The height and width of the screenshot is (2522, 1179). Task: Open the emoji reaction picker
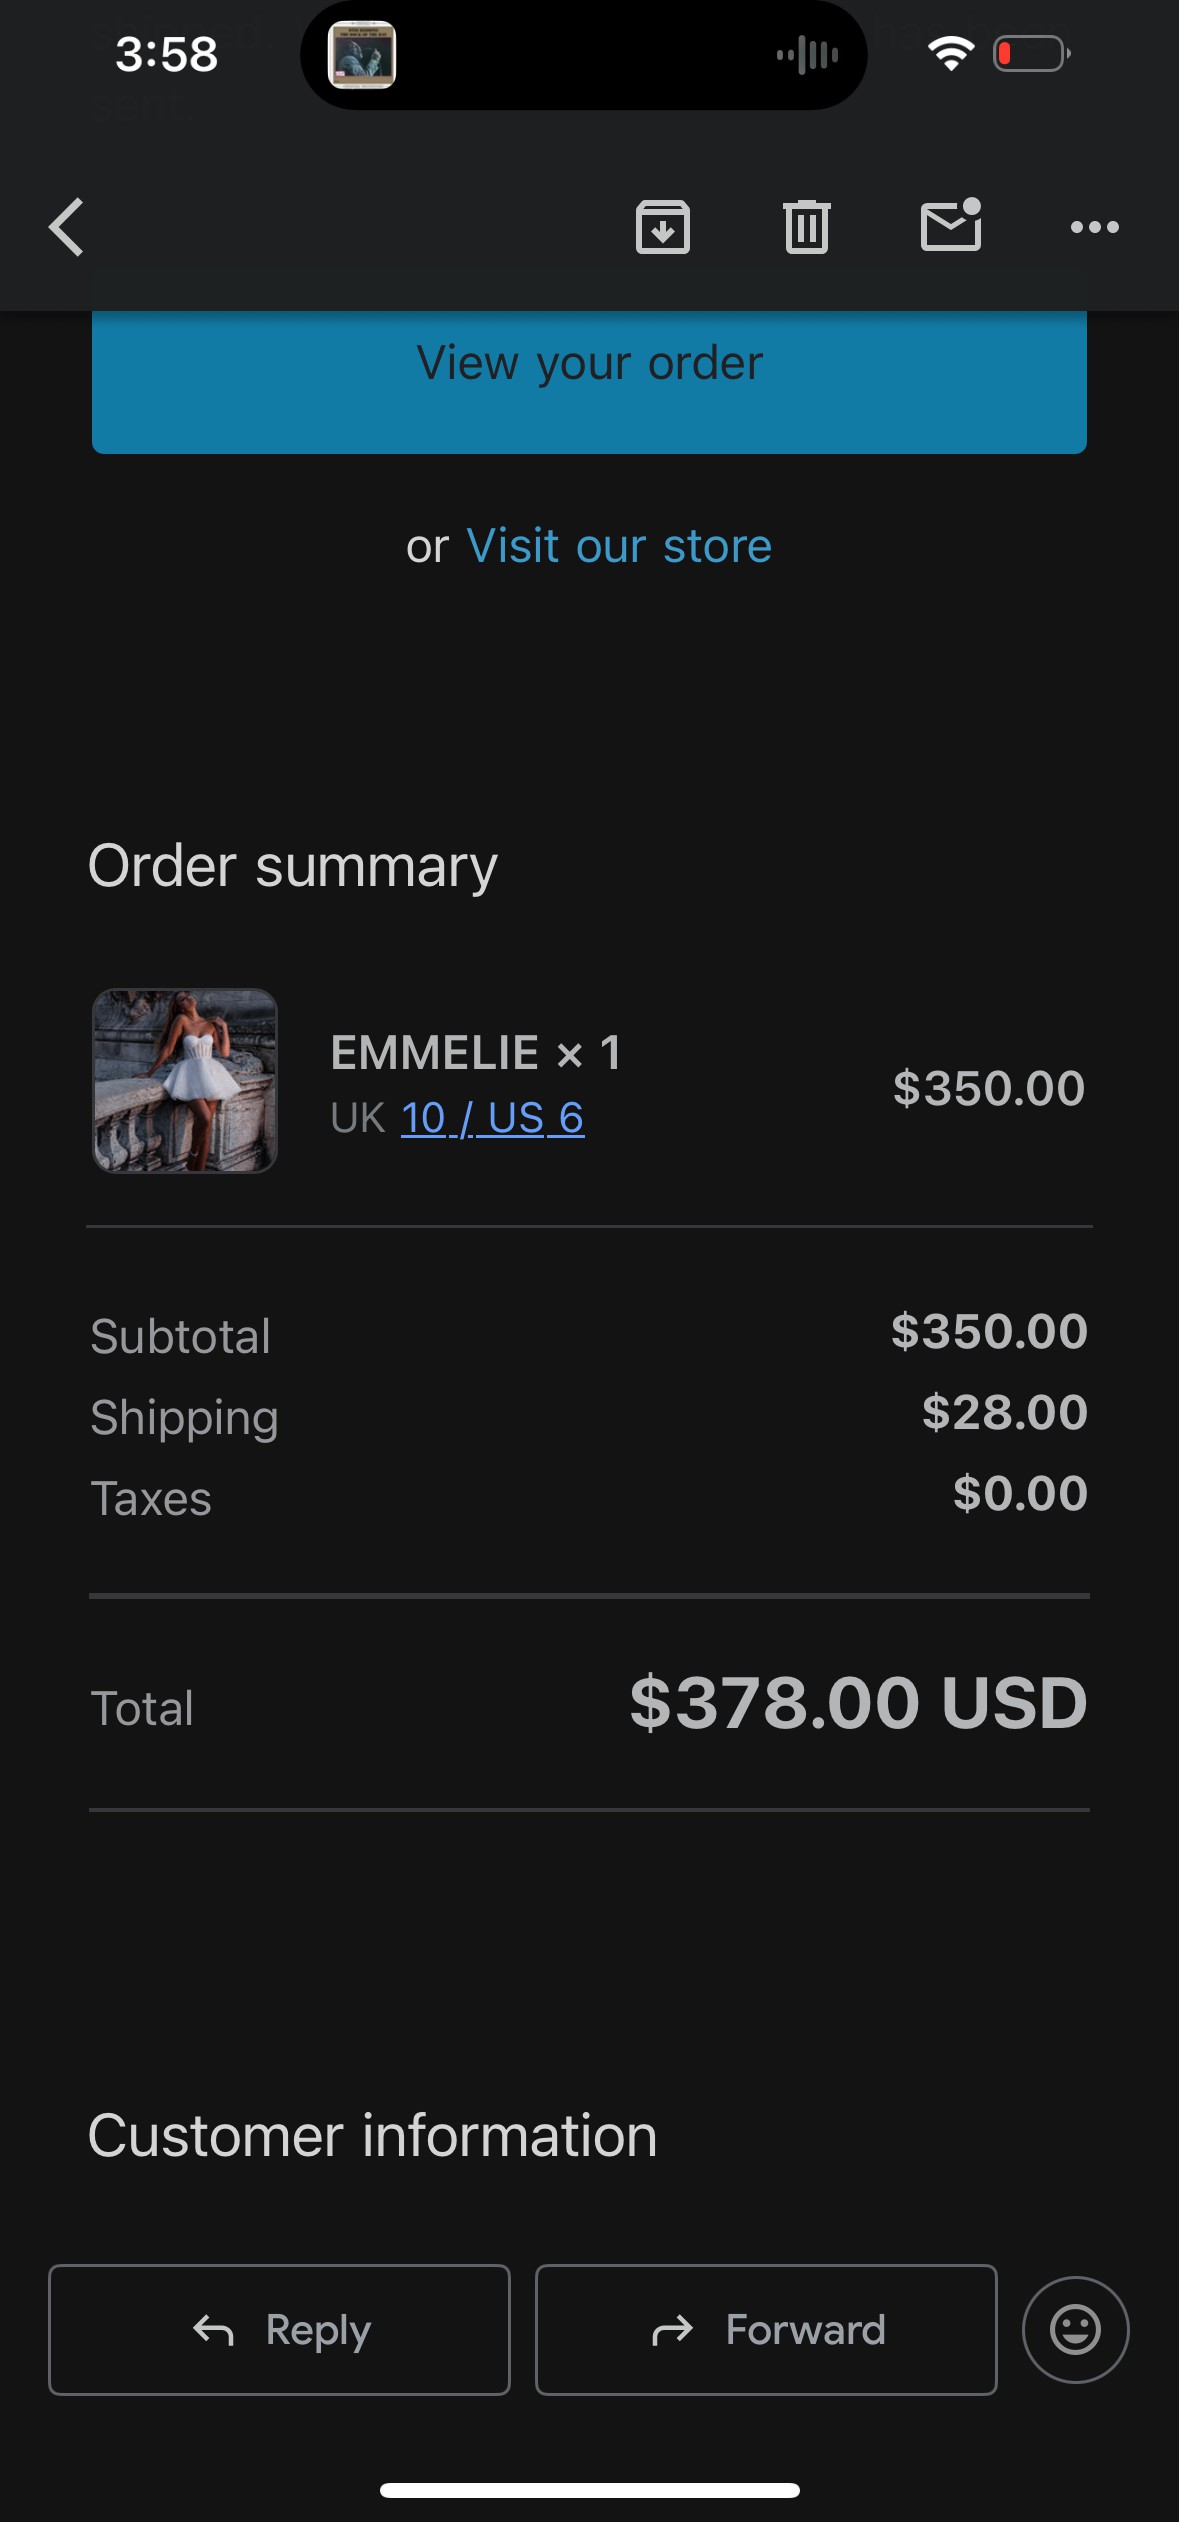[1075, 2329]
